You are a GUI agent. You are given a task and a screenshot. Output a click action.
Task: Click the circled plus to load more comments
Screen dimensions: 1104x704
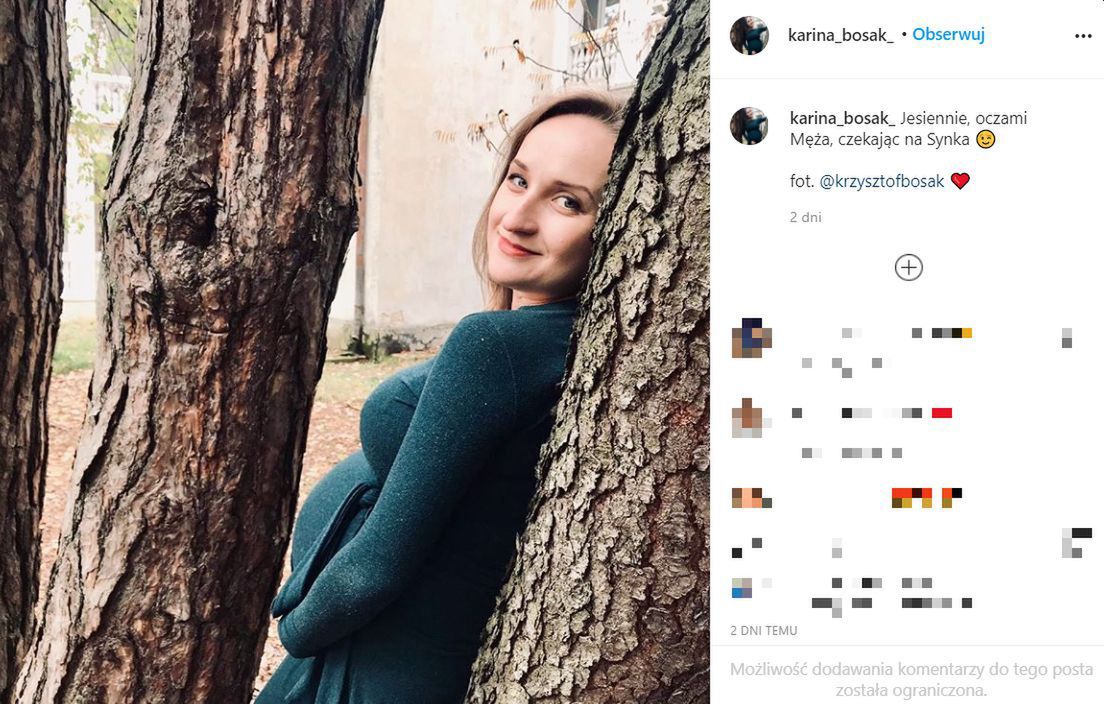pos(908,267)
